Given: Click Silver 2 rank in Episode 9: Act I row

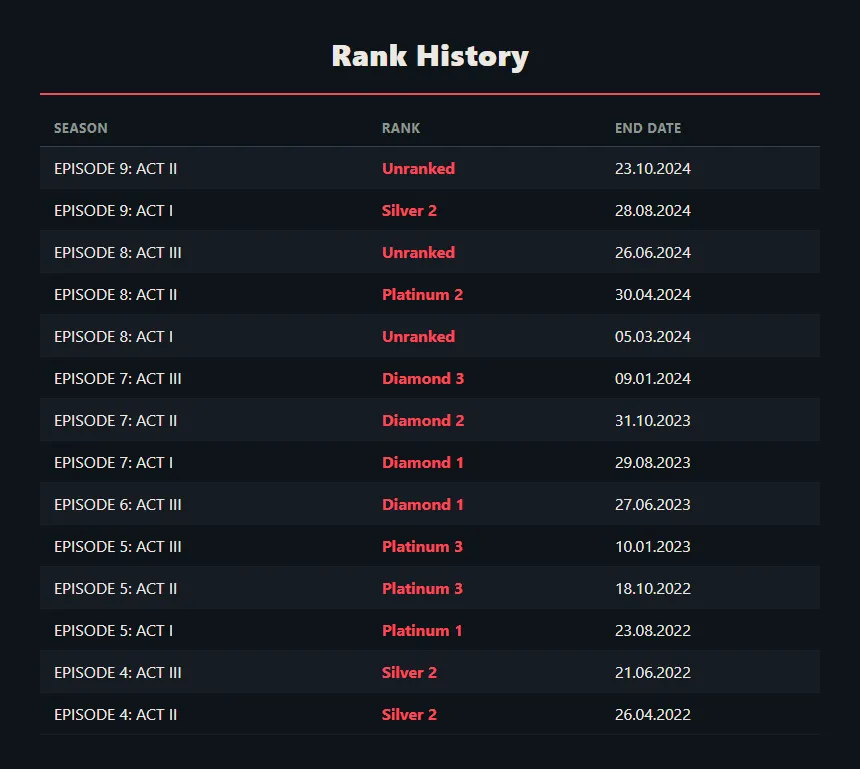Looking at the screenshot, I should [x=409, y=211].
